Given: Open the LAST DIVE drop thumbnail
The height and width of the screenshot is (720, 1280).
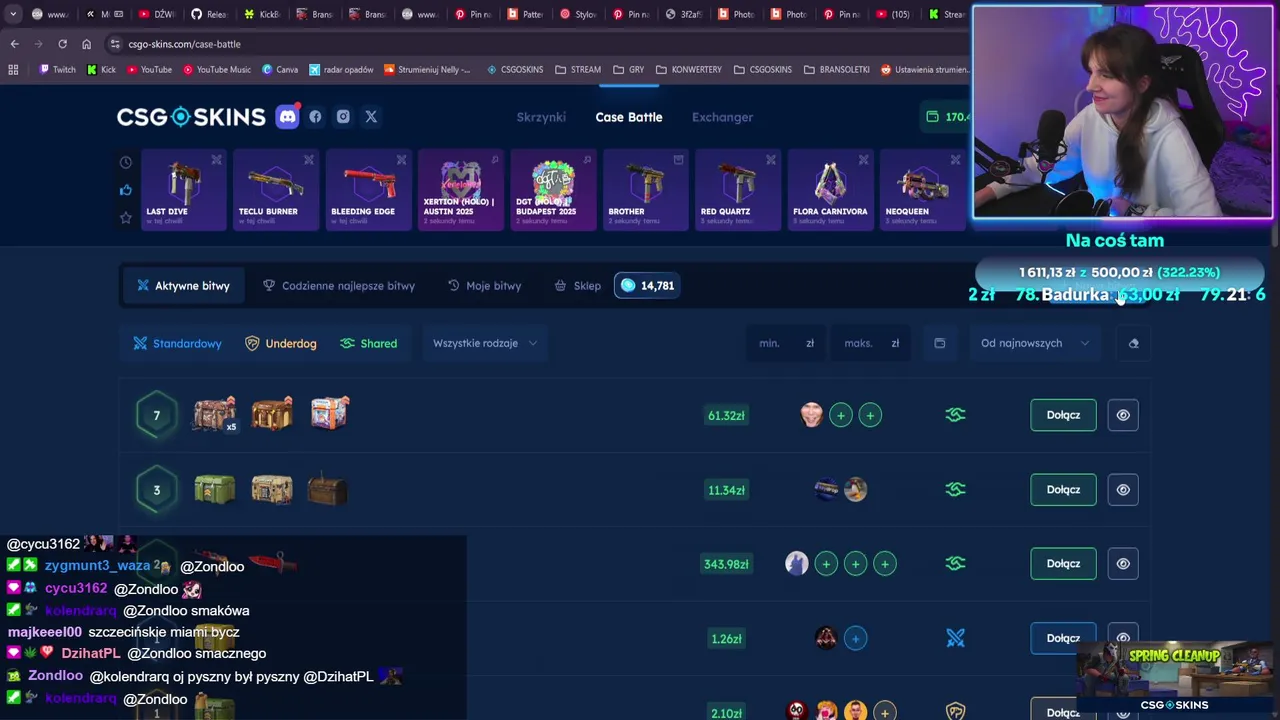Looking at the screenshot, I should tap(184, 190).
